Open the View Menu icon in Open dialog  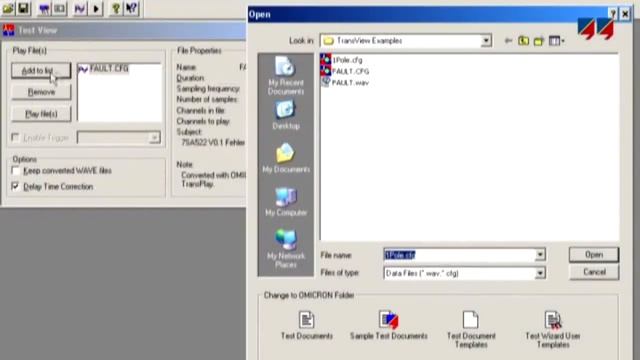pos(556,40)
